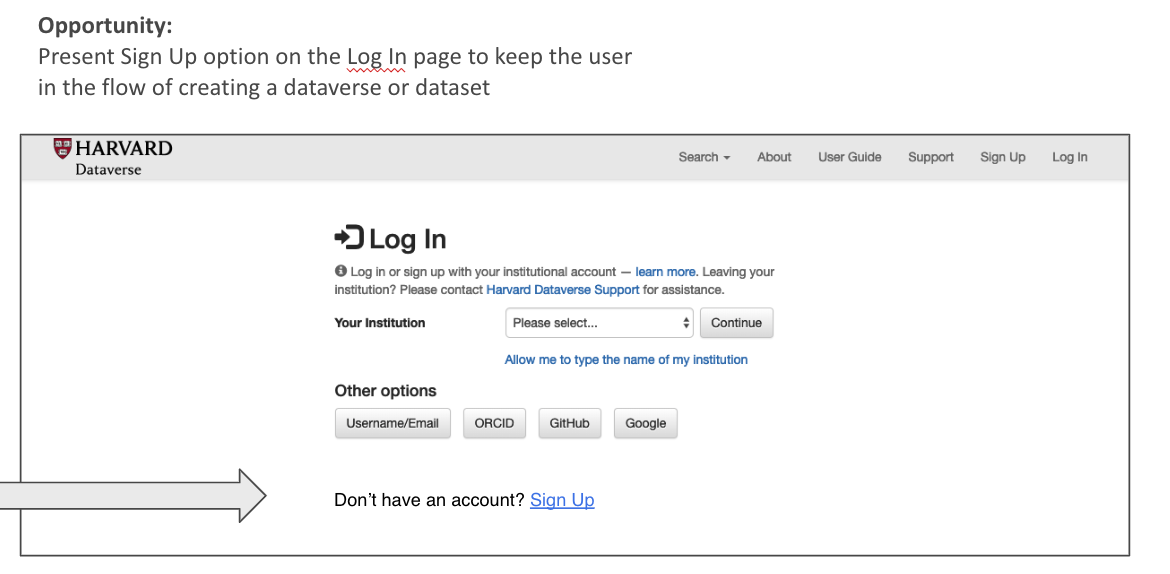
Task: Click the Harvard Dataverse shield logo
Action: pyautogui.click(x=62, y=149)
